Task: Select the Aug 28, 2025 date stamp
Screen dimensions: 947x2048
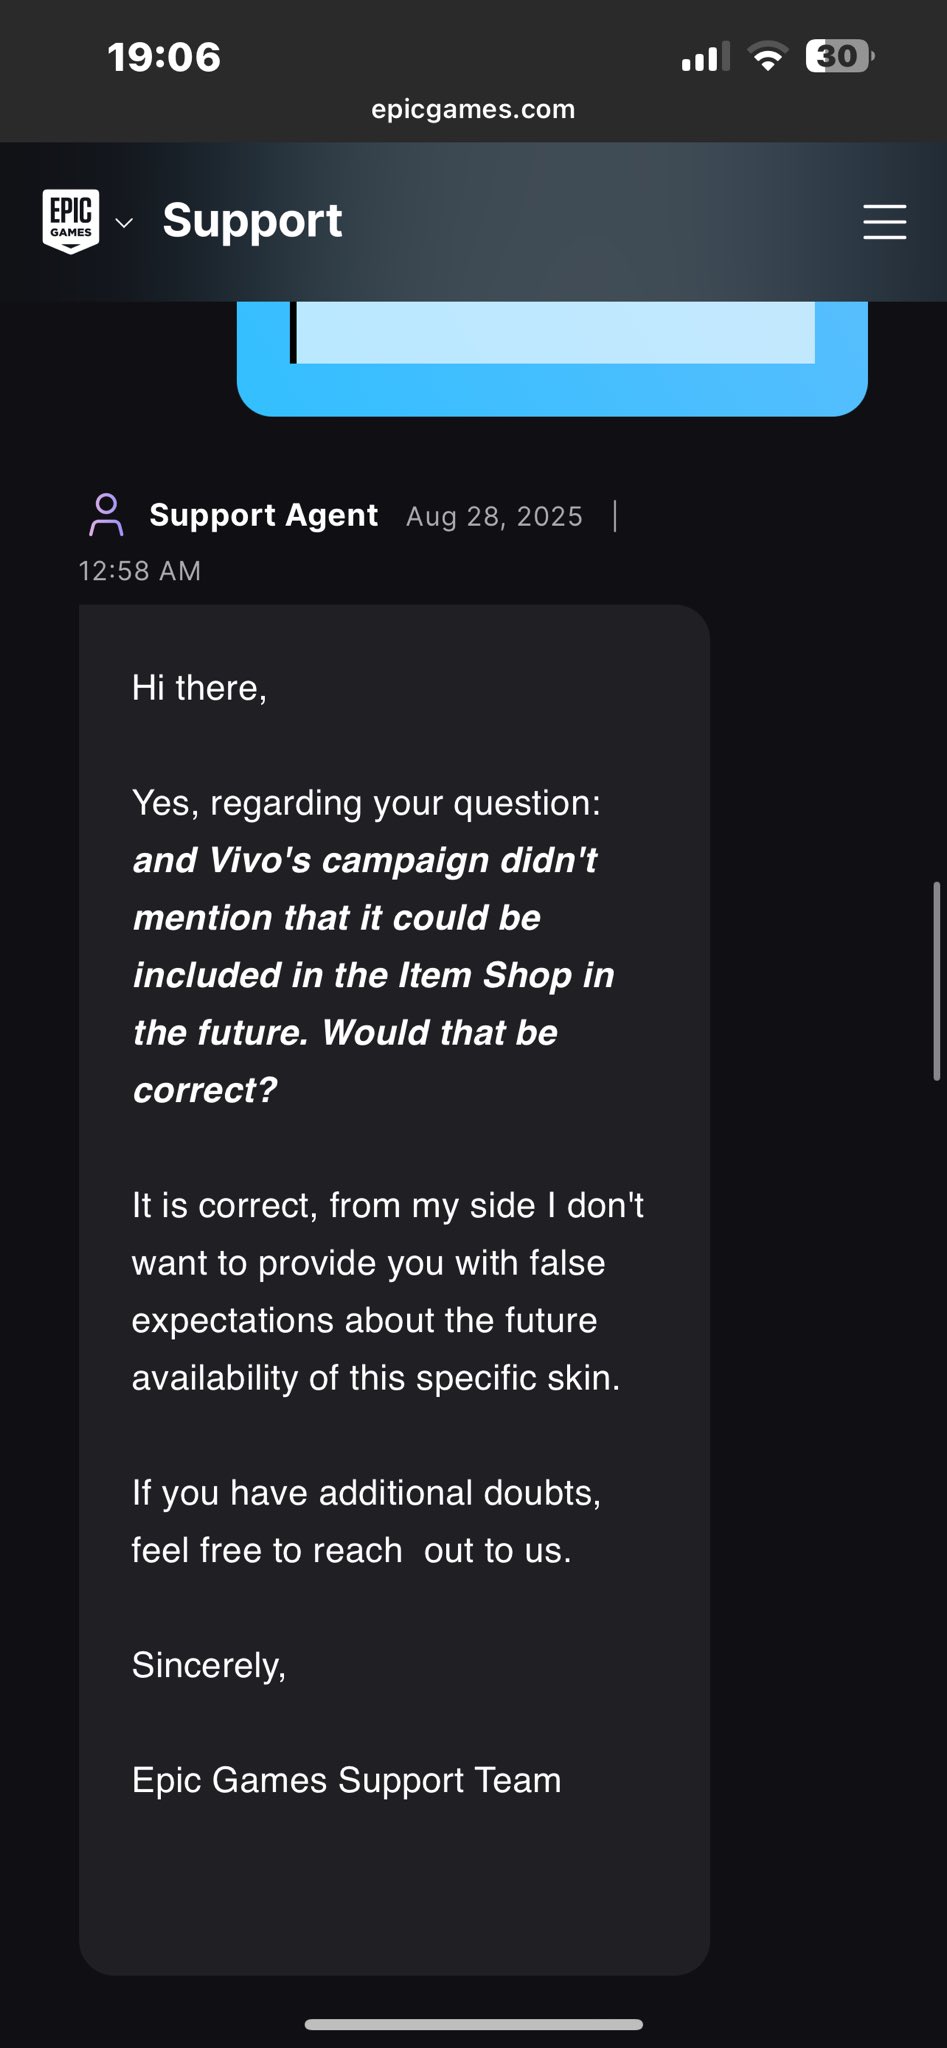Action: coord(494,516)
